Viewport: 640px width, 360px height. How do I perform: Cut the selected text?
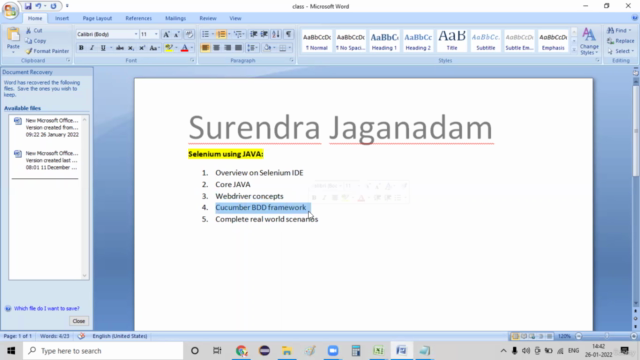[34, 31]
